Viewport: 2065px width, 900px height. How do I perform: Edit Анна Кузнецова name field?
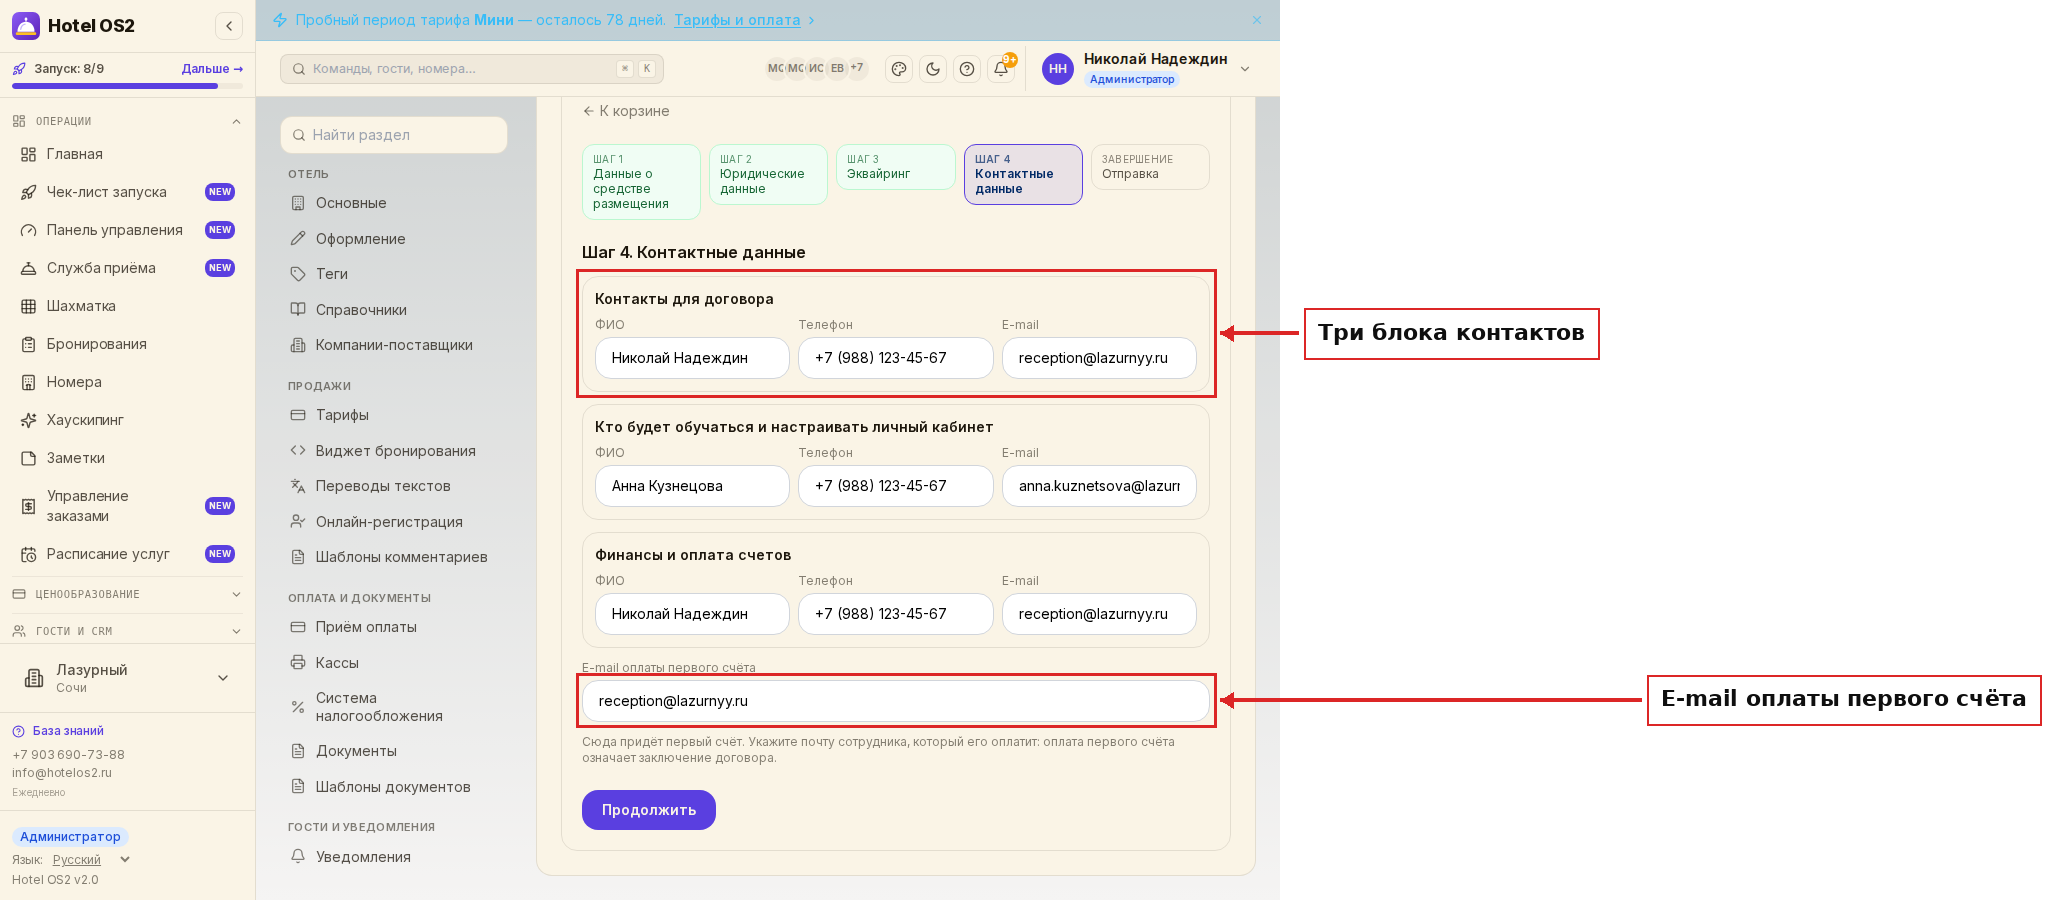tap(692, 486)
